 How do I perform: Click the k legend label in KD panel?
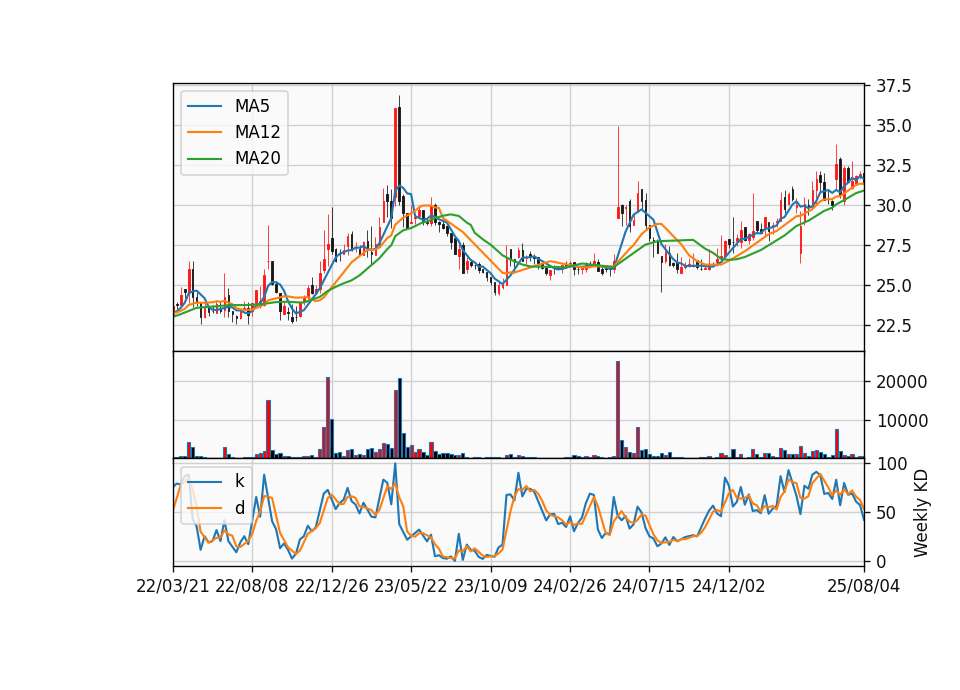(x=239, y=481)
